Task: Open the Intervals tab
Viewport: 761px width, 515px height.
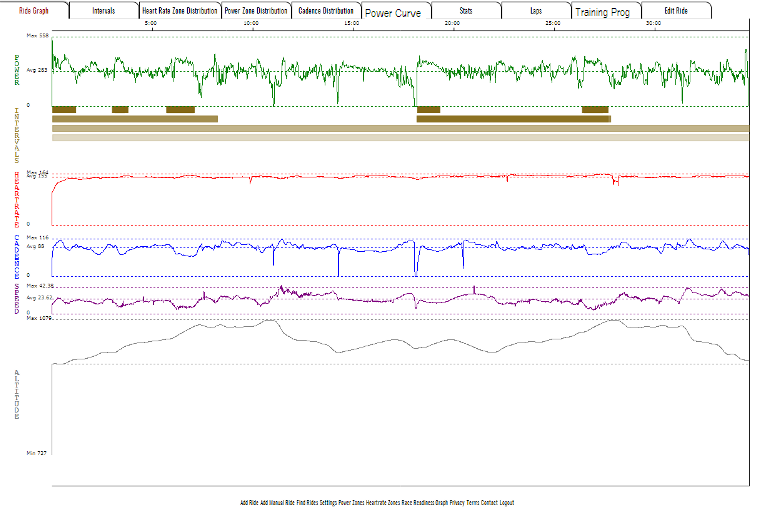Action: pos(103,10)
